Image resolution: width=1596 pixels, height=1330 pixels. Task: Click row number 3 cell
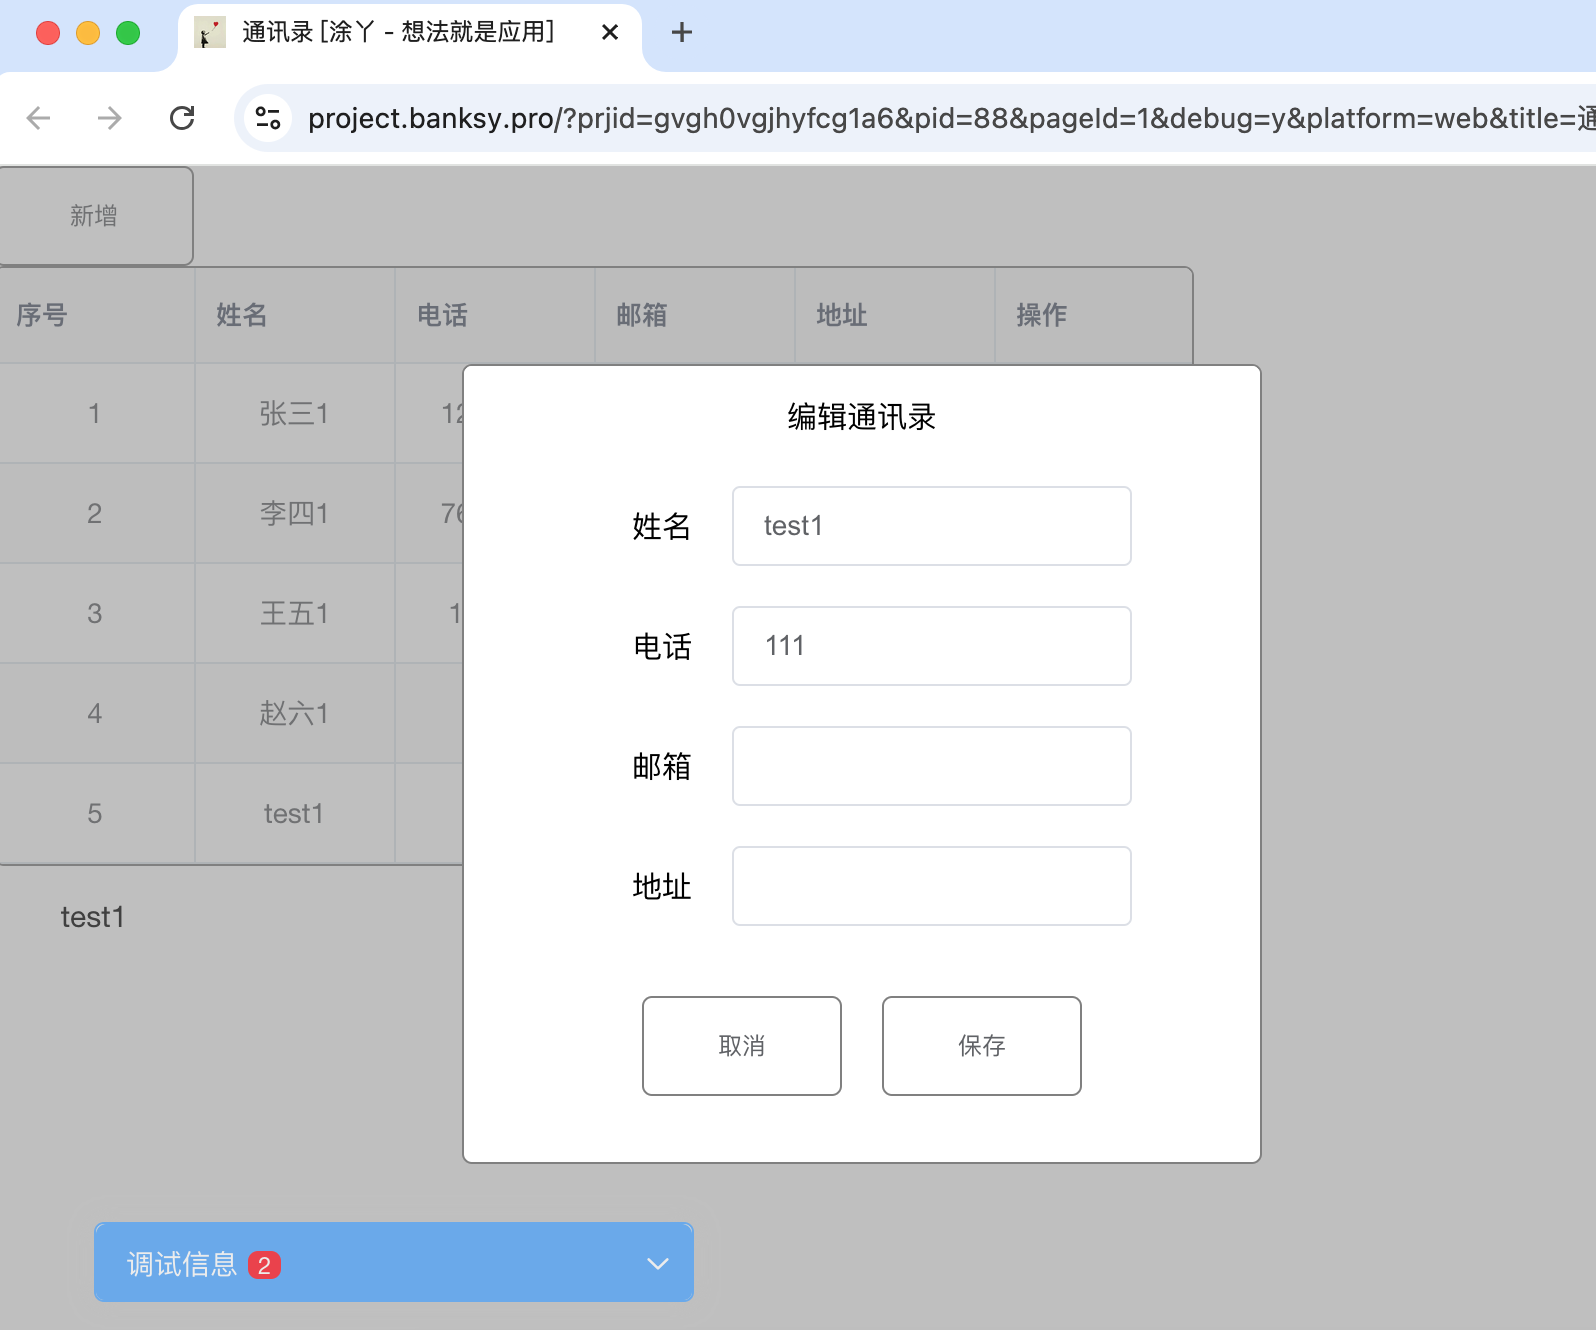coord(95,613)
